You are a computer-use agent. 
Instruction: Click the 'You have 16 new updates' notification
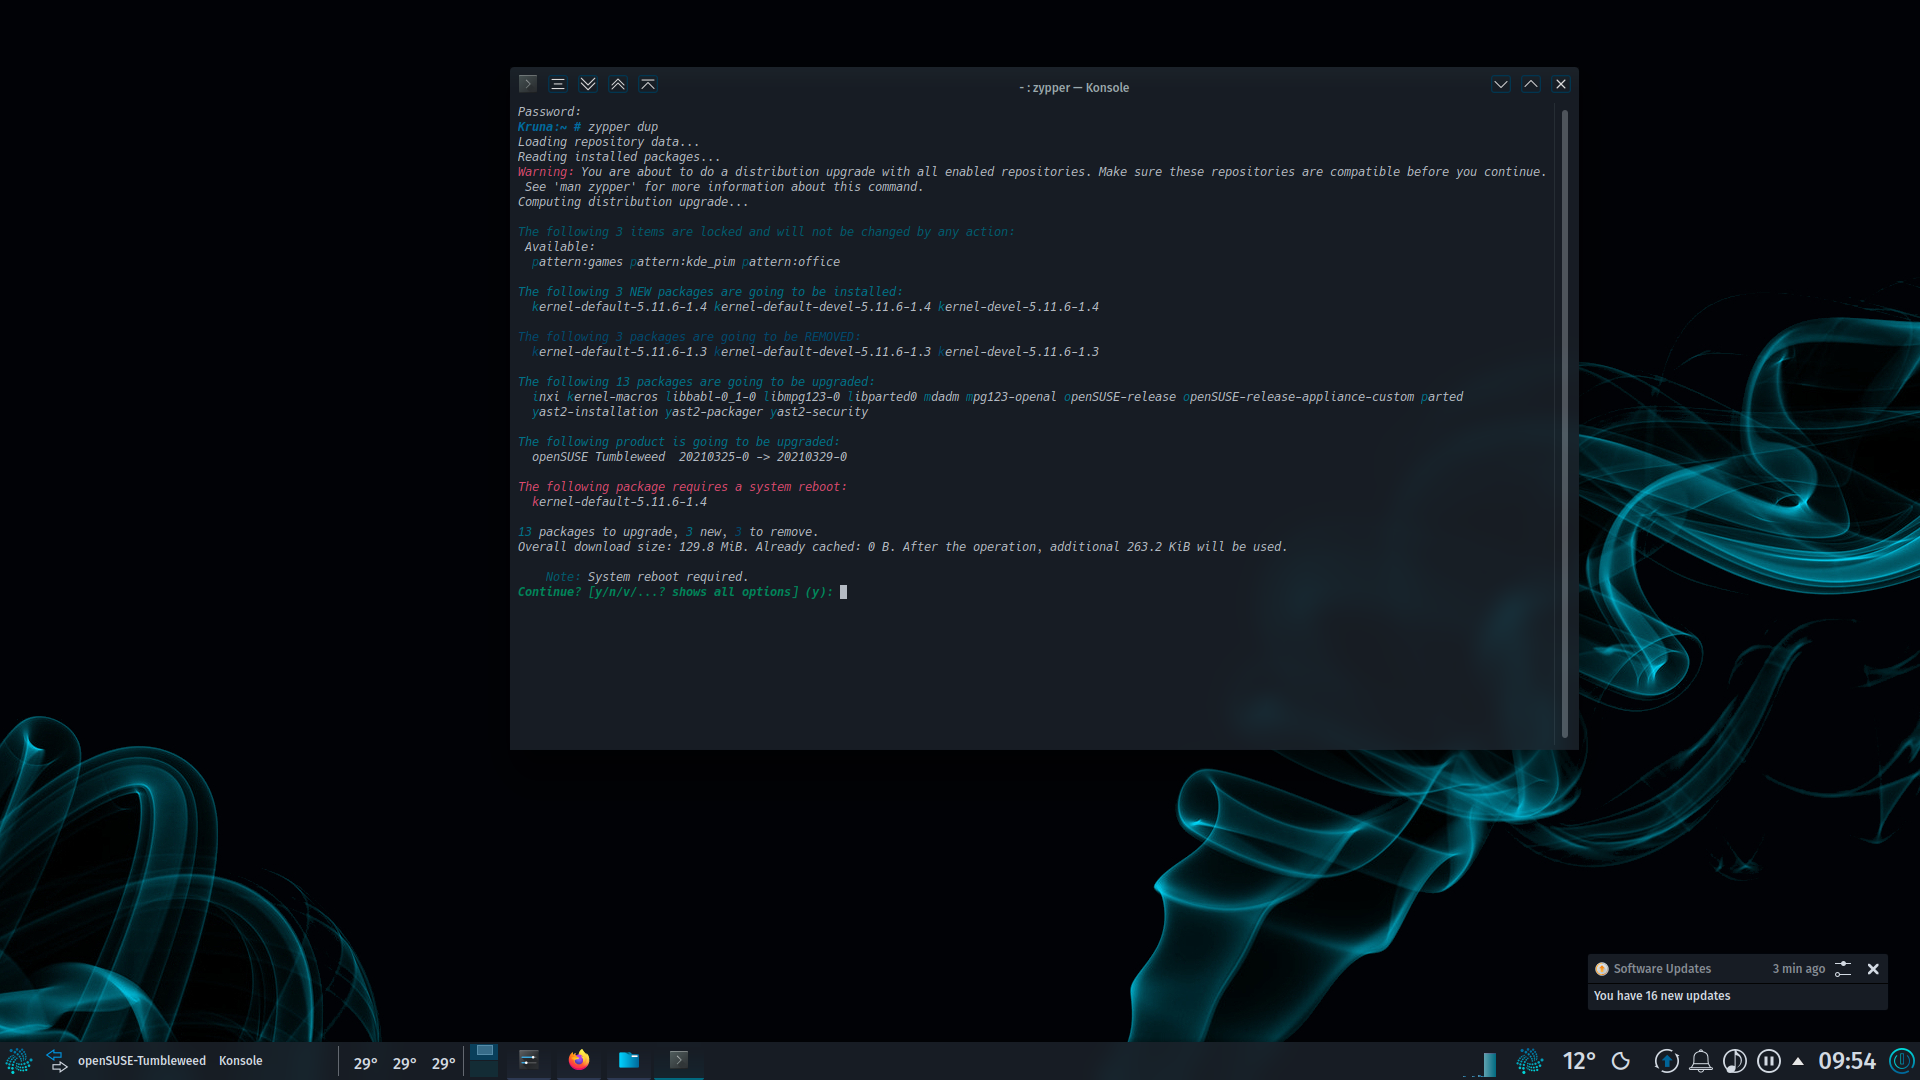coord(1662,996)
